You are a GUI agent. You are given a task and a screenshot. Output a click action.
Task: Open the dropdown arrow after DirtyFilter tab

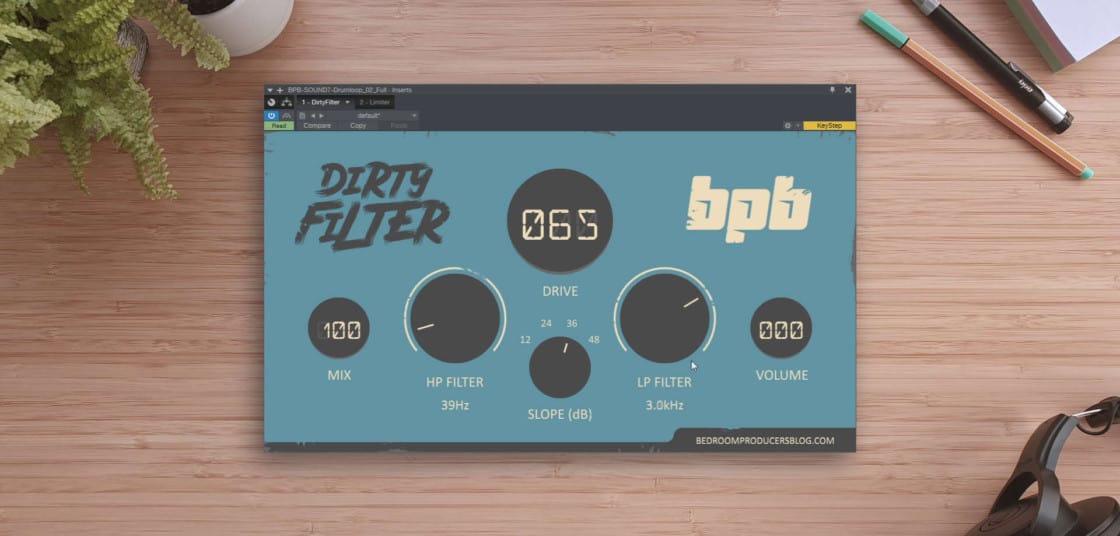pyautogui.click(x=348, y=102)
